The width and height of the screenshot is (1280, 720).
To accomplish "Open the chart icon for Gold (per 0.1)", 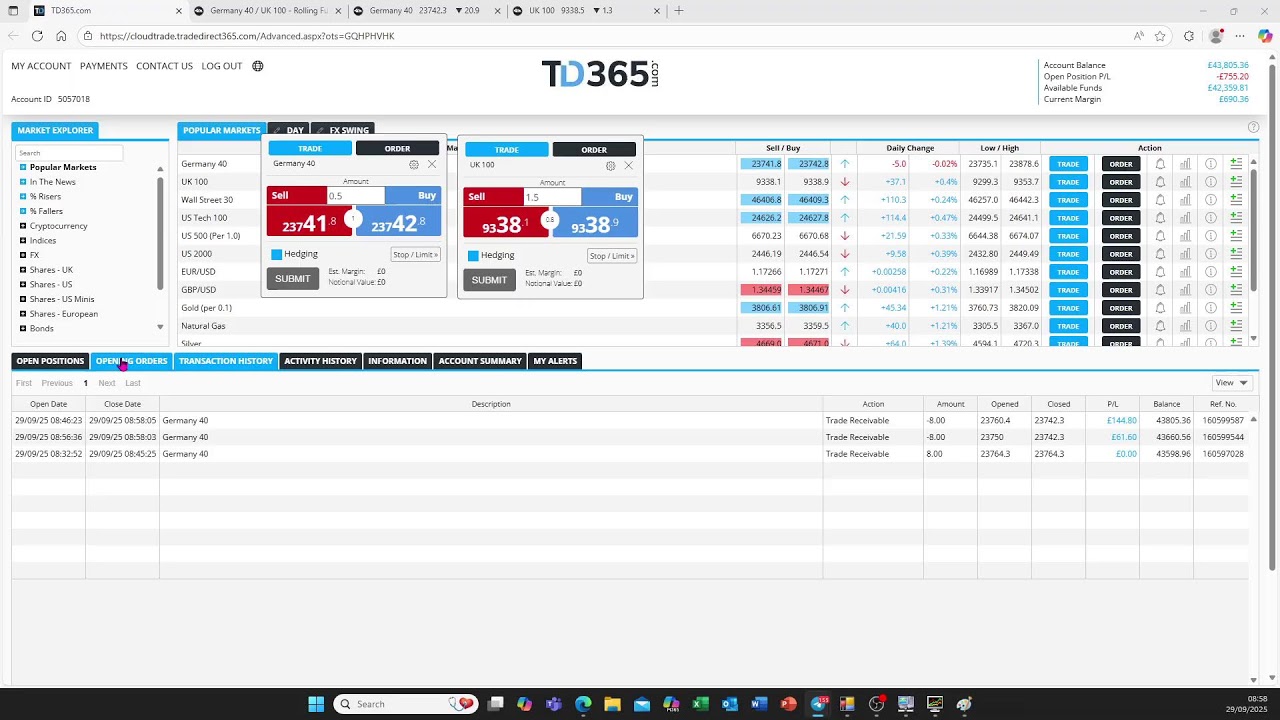I will pos(1185,308).
